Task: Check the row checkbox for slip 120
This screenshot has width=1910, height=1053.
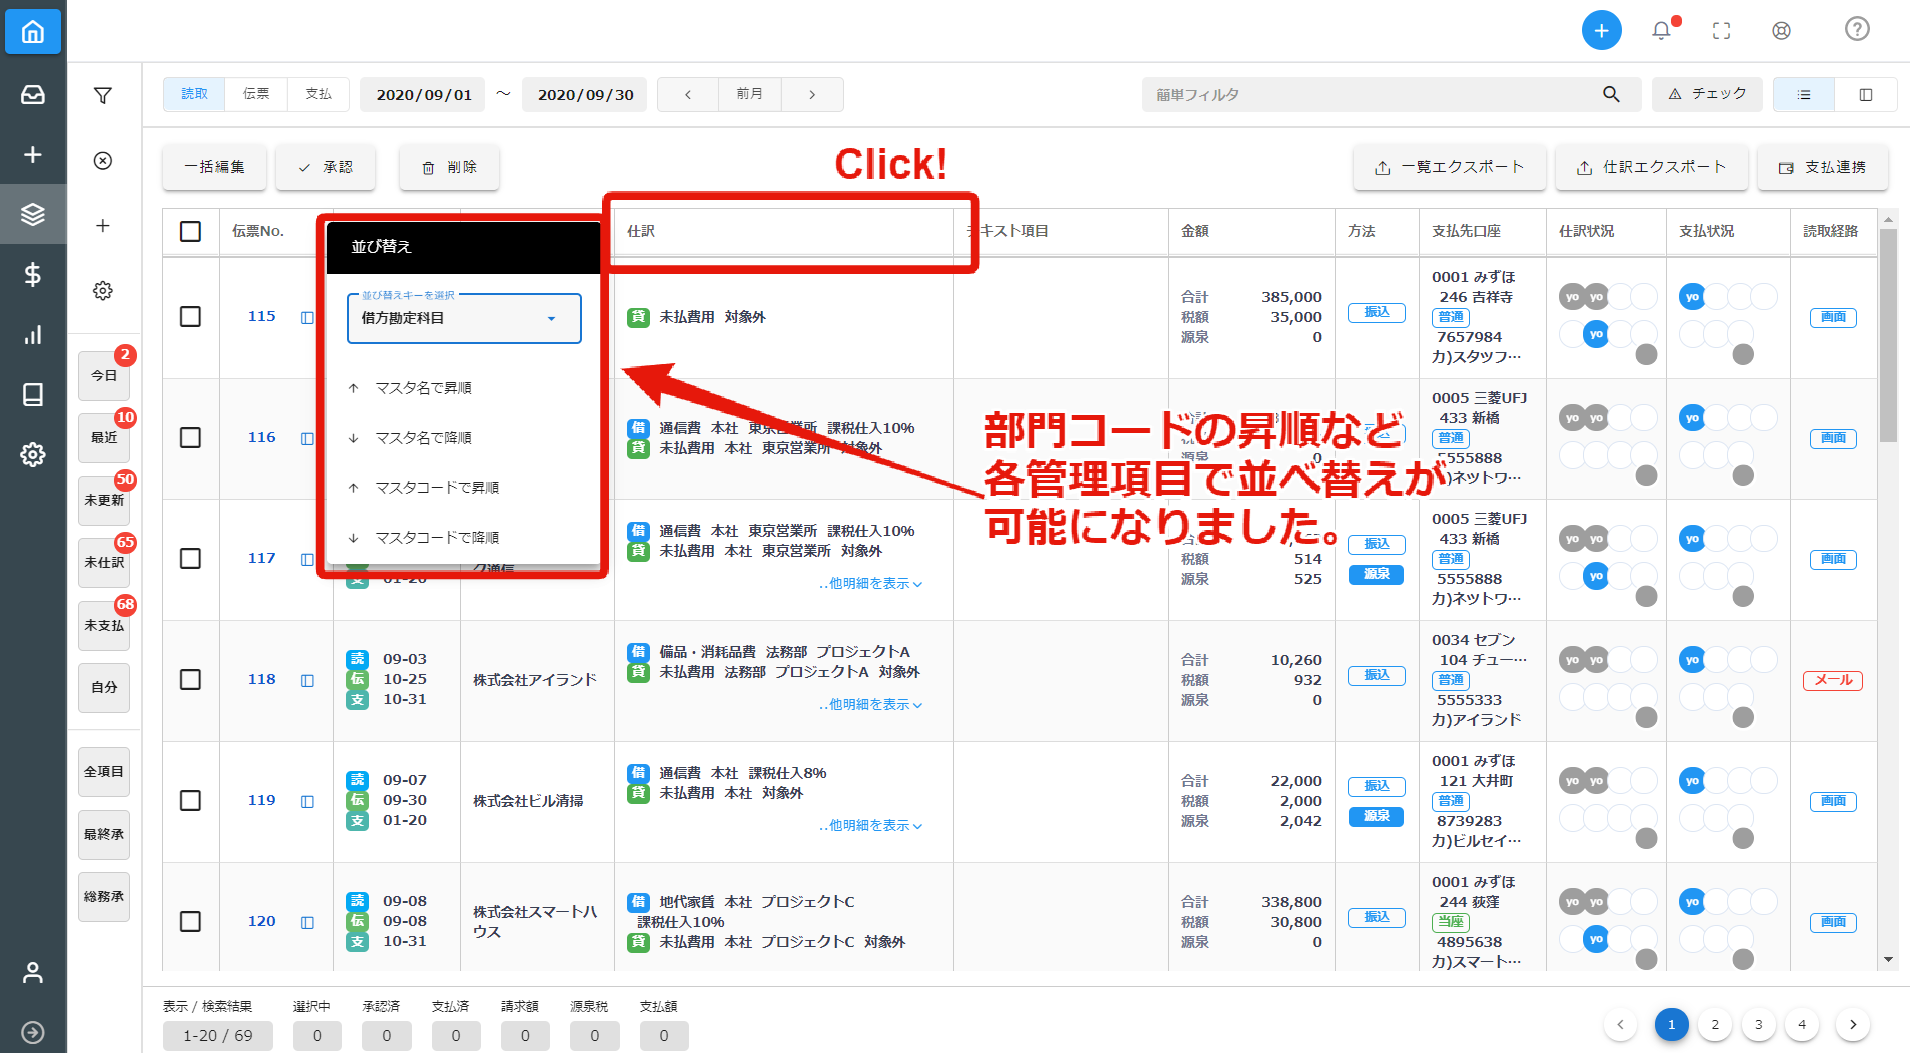Action: point(190,921)
